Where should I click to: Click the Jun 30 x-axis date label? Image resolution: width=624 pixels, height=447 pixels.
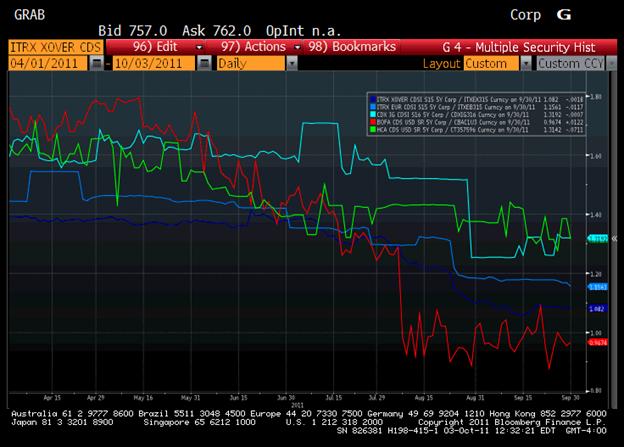click(x=286, y=398)
